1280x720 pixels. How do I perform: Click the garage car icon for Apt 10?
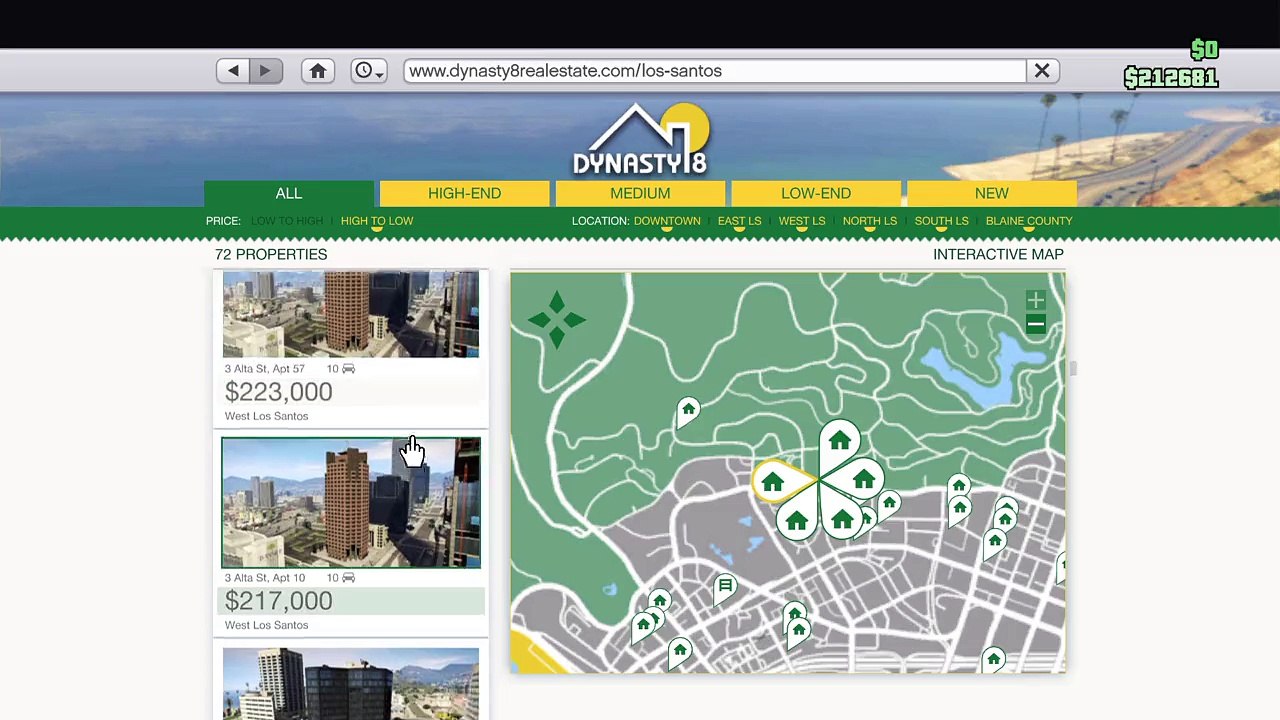click(348, 578)
